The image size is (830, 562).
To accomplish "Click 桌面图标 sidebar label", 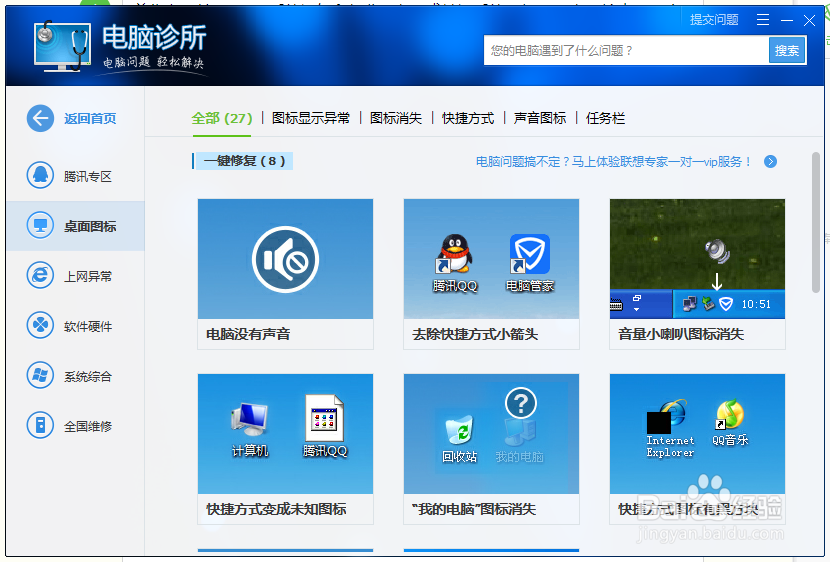I will pos(90,226).
